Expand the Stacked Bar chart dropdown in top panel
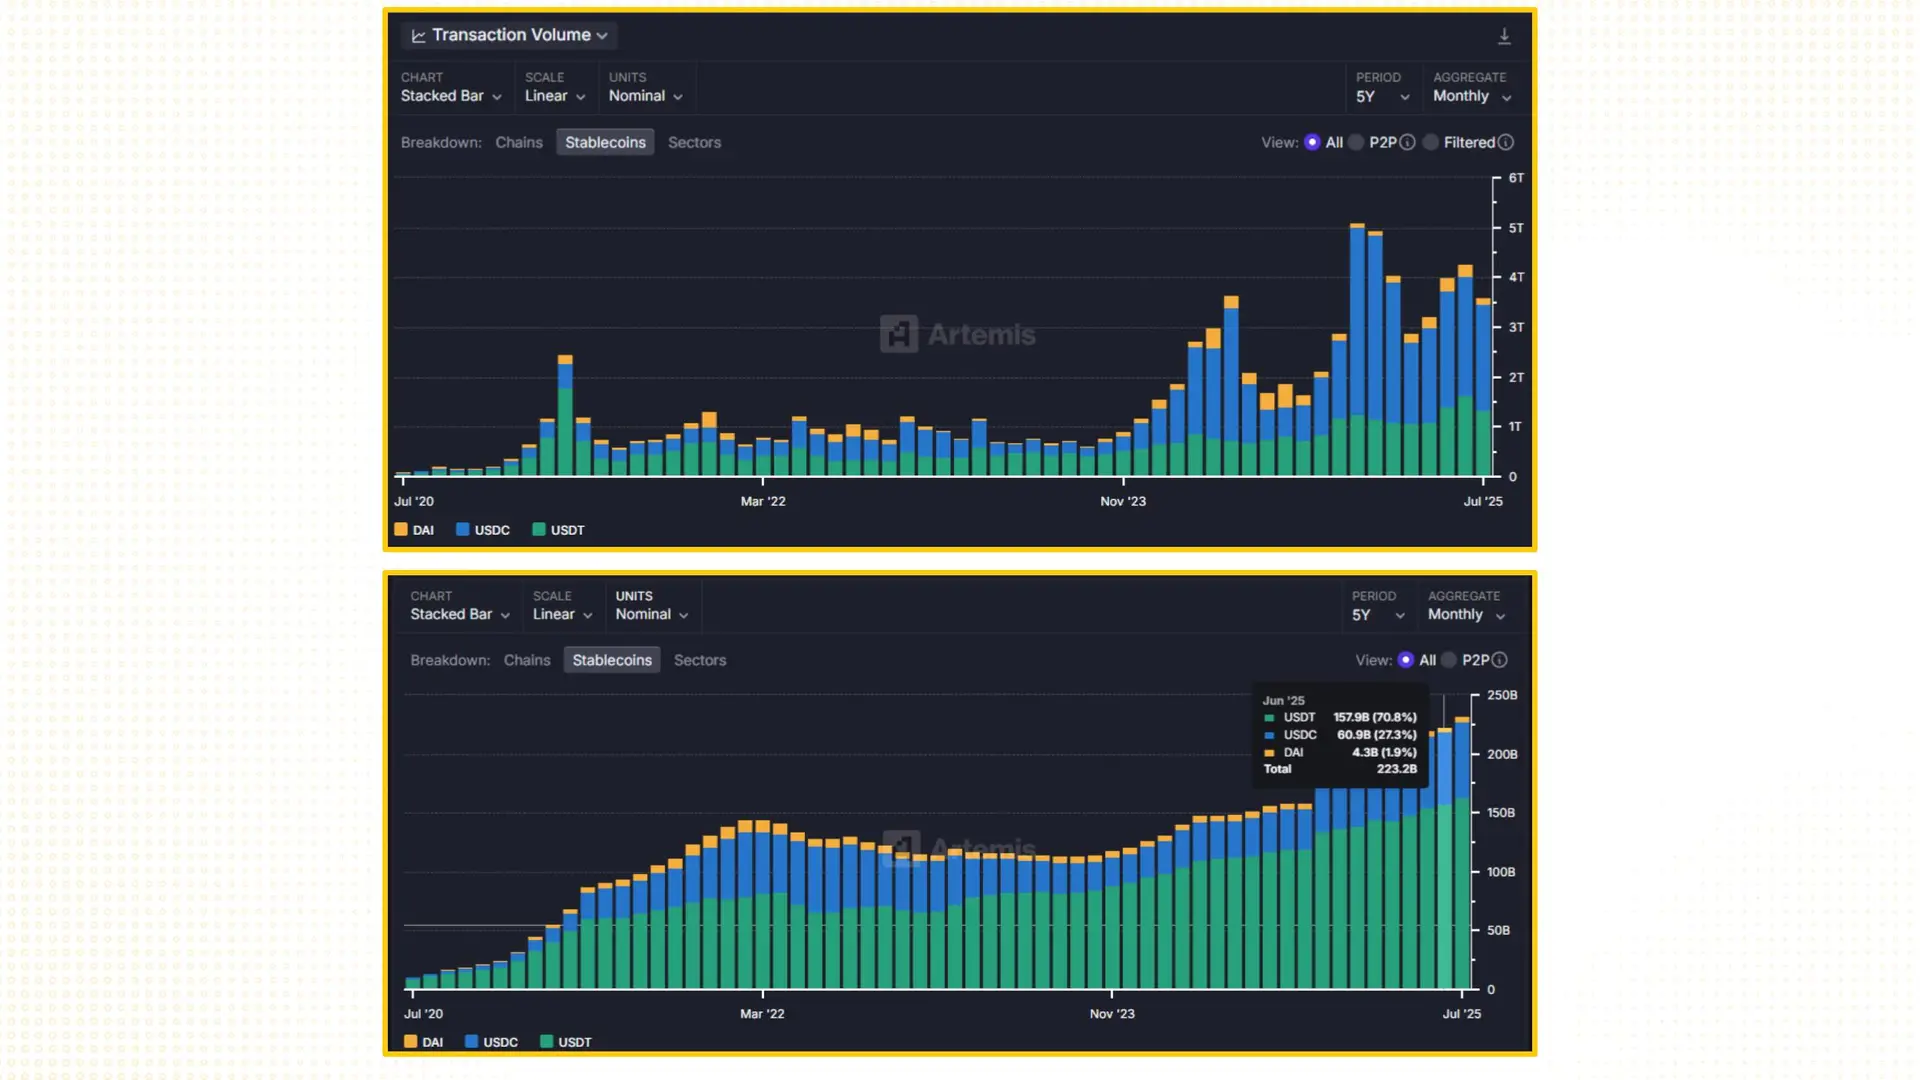The image size is (1920, 1080). click(451, 96)
